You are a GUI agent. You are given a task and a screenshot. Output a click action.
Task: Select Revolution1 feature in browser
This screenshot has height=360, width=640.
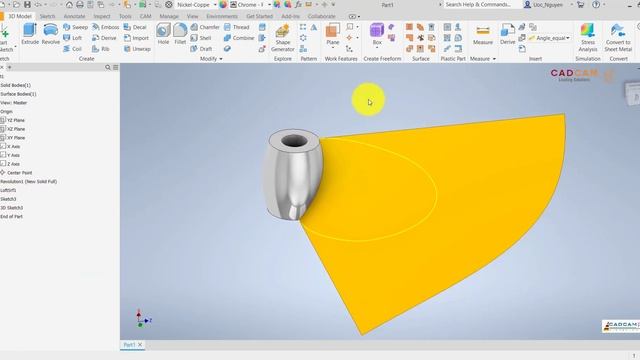(x=29, y=182)
